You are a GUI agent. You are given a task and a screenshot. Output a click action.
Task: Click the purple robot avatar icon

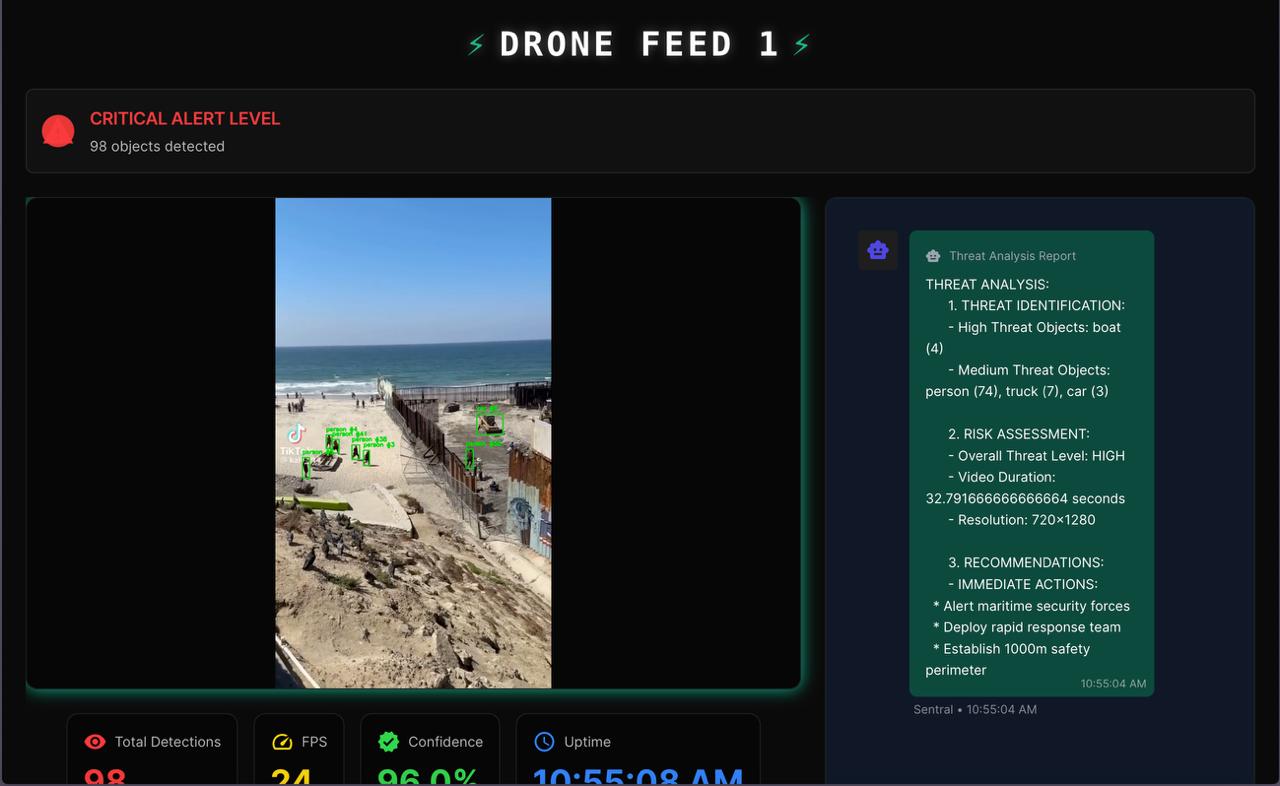click(x=878, y=250)
